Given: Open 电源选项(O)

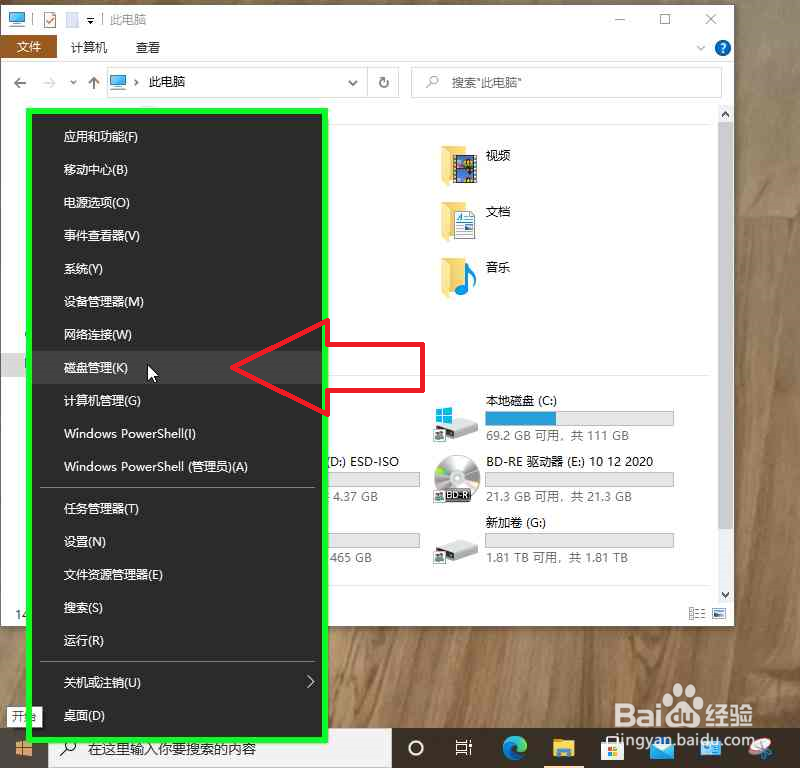Looking at the screenshot, I should (x=177, y=203).
